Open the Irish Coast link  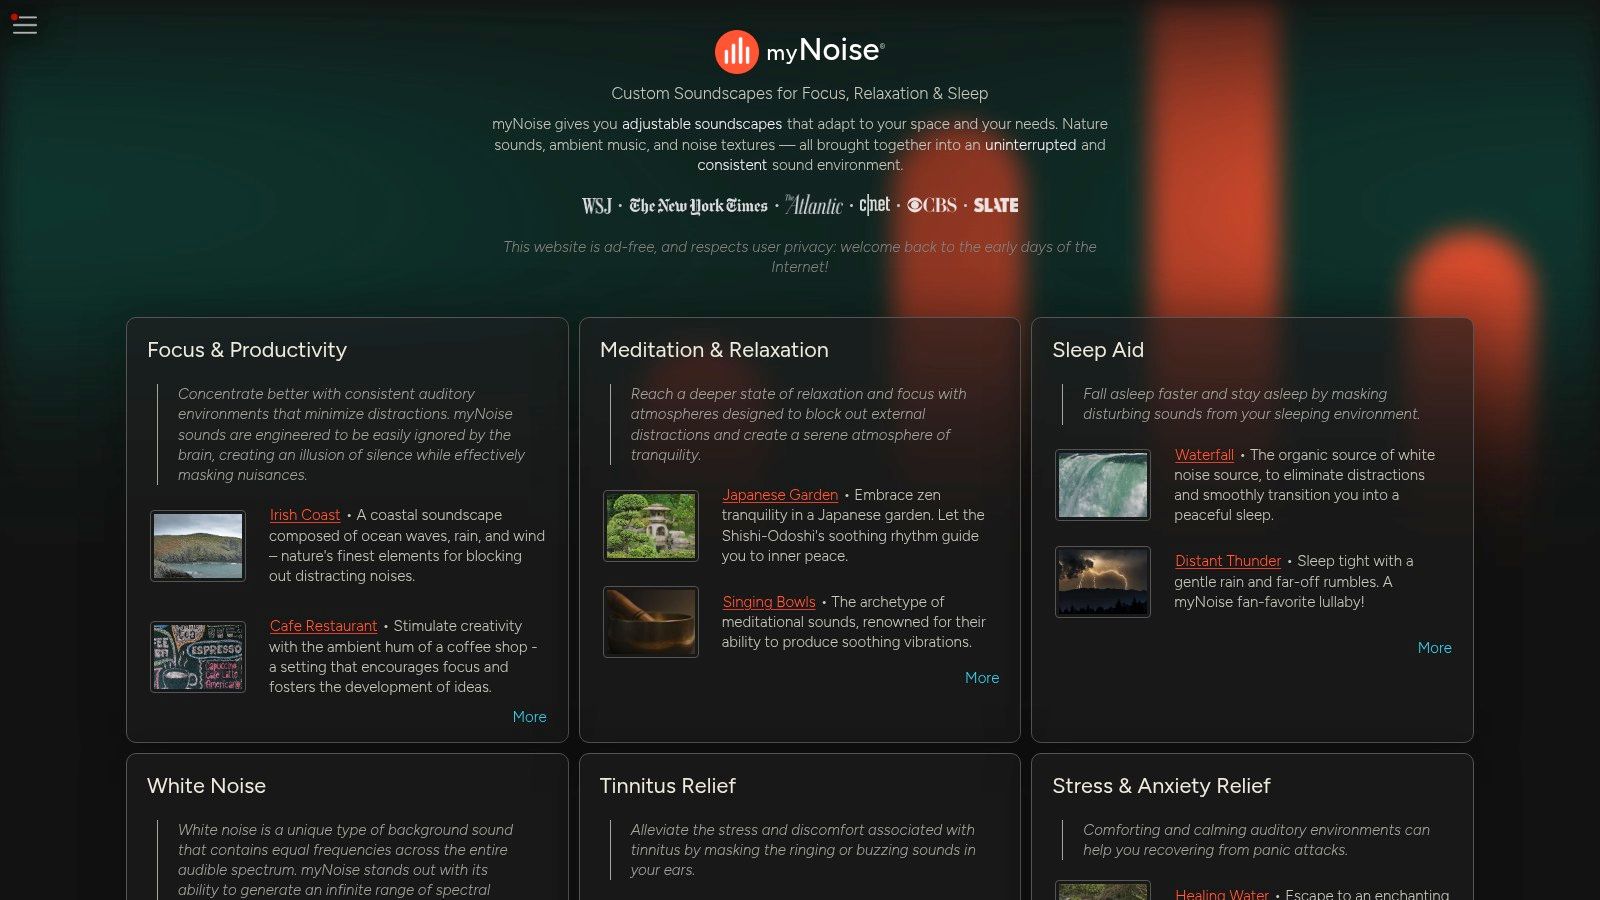(x=305, y=515)
